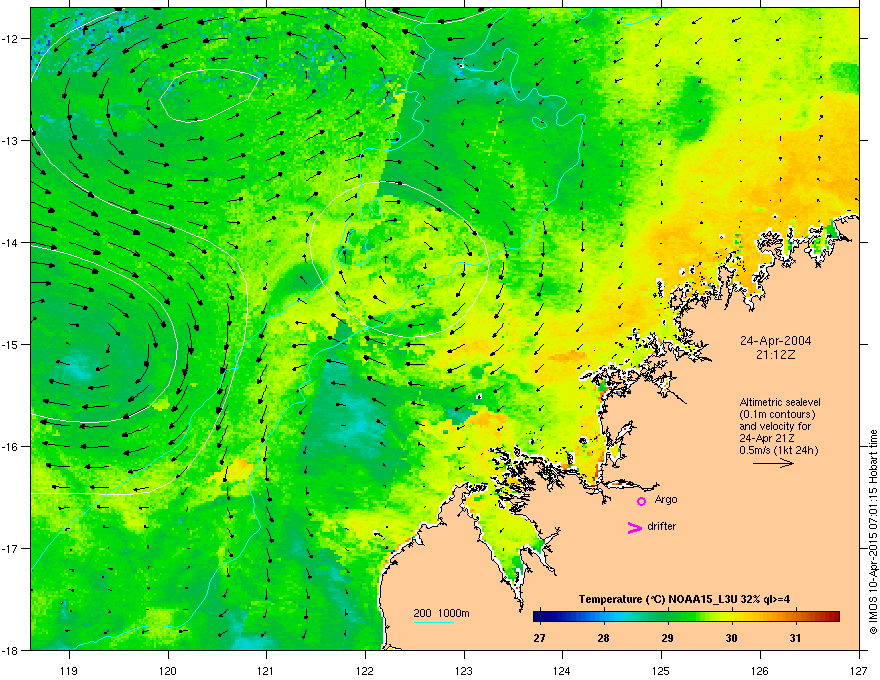The height and width of the screenshot is (680, 880).
Task: Click the 'drifter' legend label
Action: pyautogui.click(x=662, y=526)
